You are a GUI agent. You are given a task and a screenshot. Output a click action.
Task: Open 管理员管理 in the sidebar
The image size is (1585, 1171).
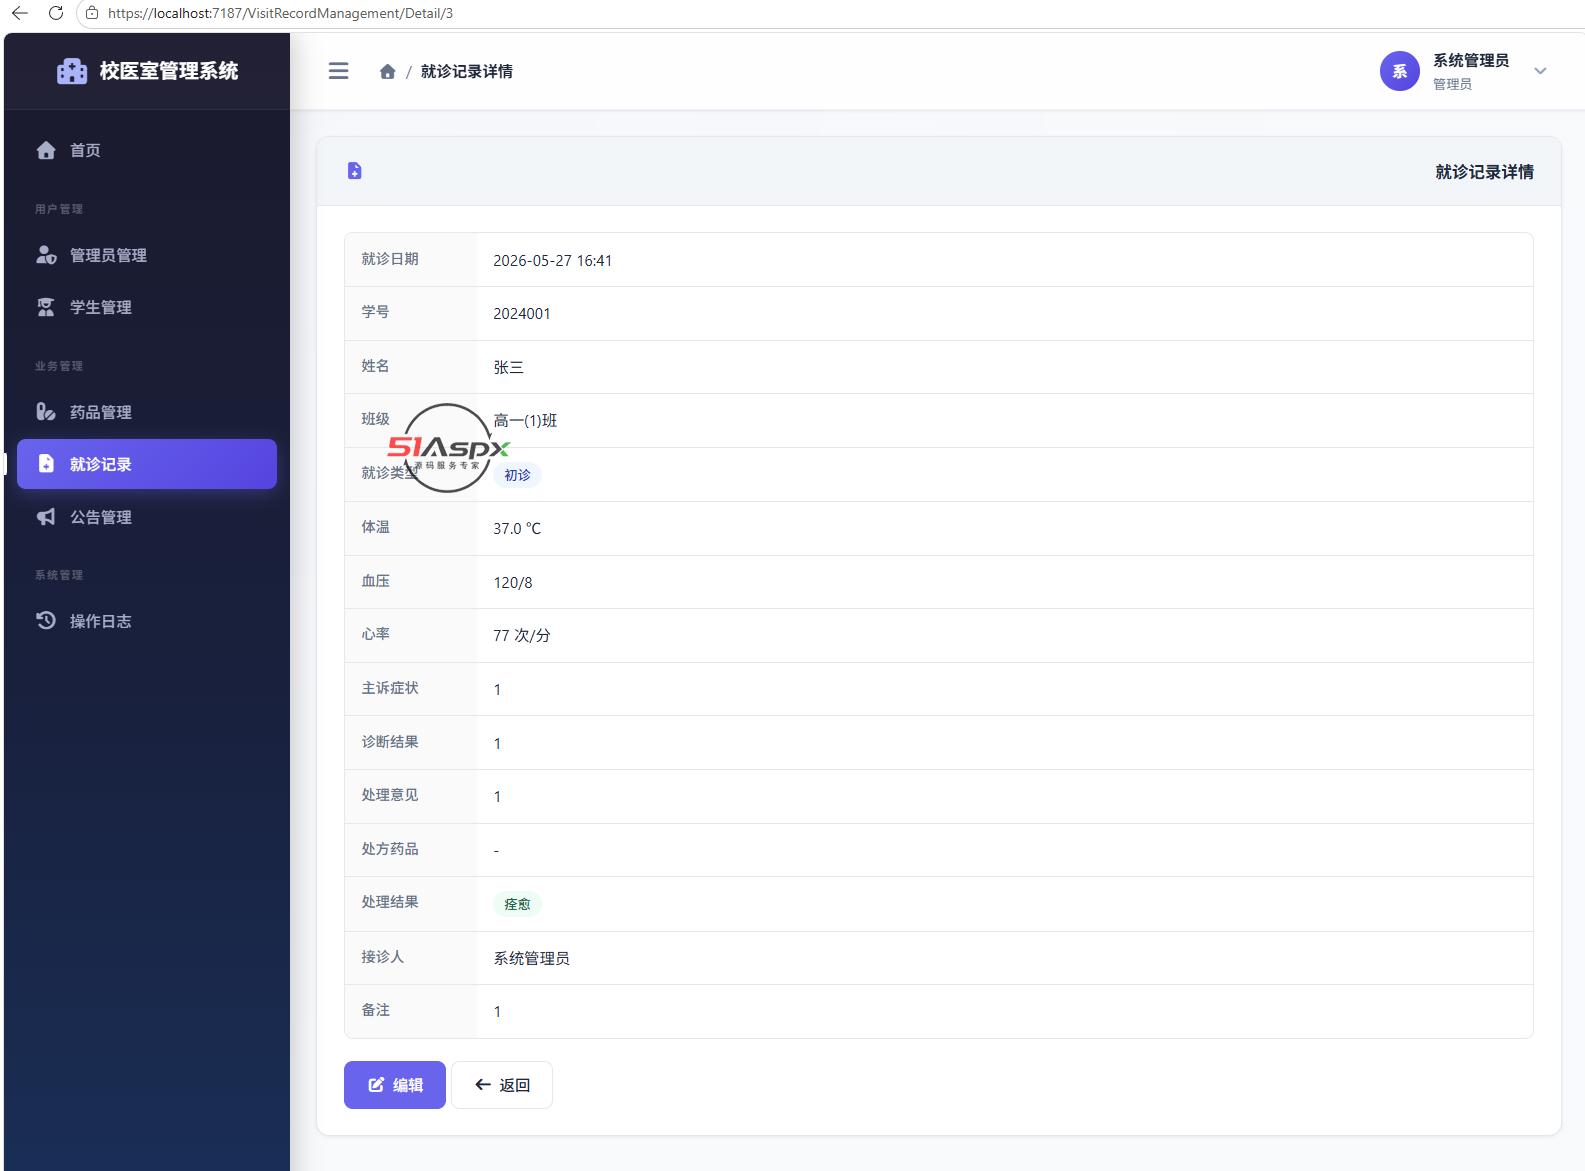click(147, 255)
